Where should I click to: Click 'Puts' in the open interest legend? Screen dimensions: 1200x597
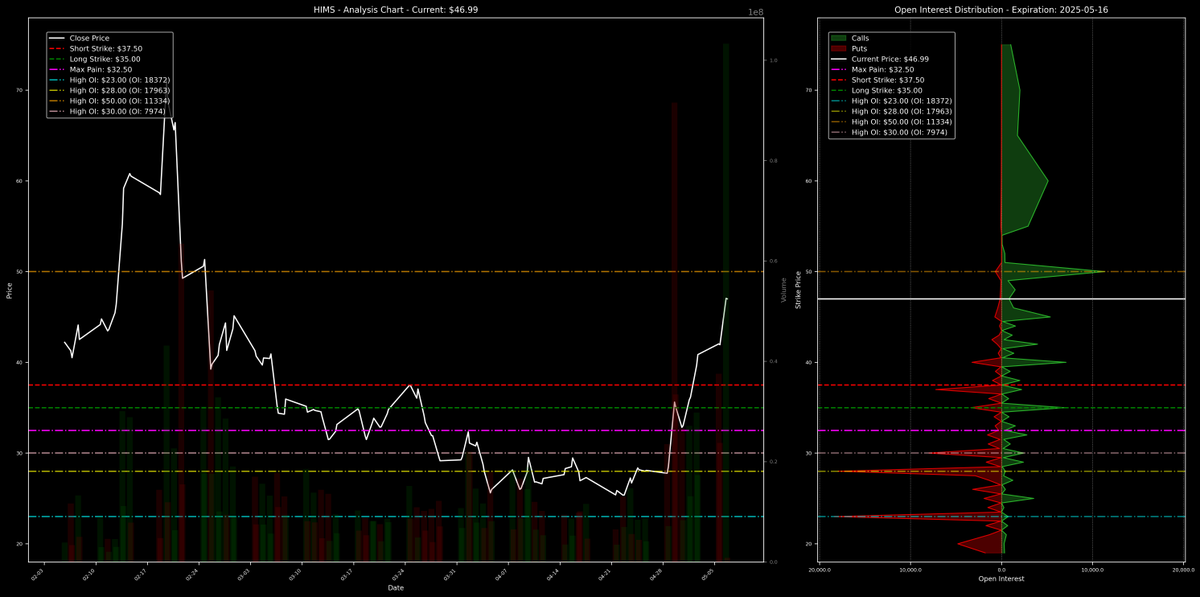860,48
